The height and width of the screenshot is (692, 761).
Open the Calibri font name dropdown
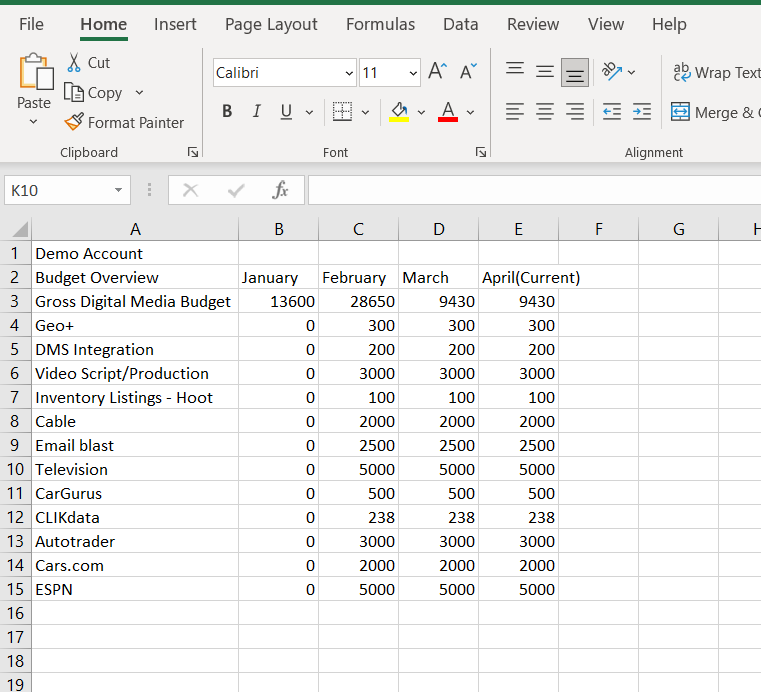click(349, 73)
